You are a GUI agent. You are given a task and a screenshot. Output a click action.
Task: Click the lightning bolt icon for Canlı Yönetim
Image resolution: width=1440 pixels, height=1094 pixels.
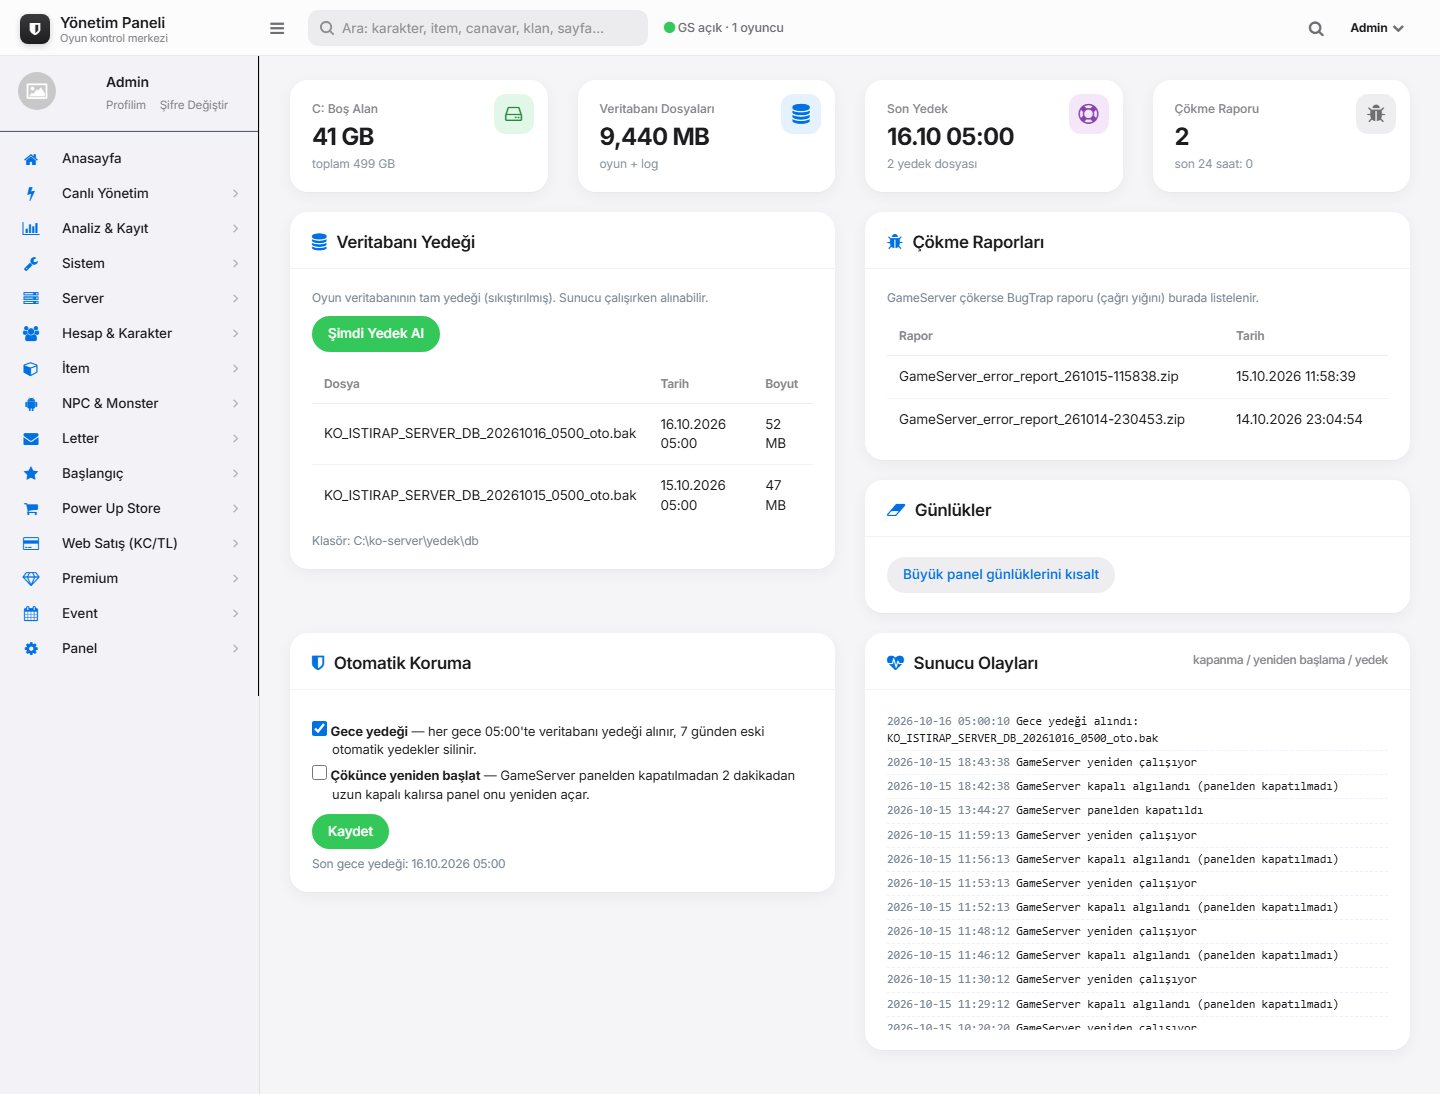pos(31,194)
